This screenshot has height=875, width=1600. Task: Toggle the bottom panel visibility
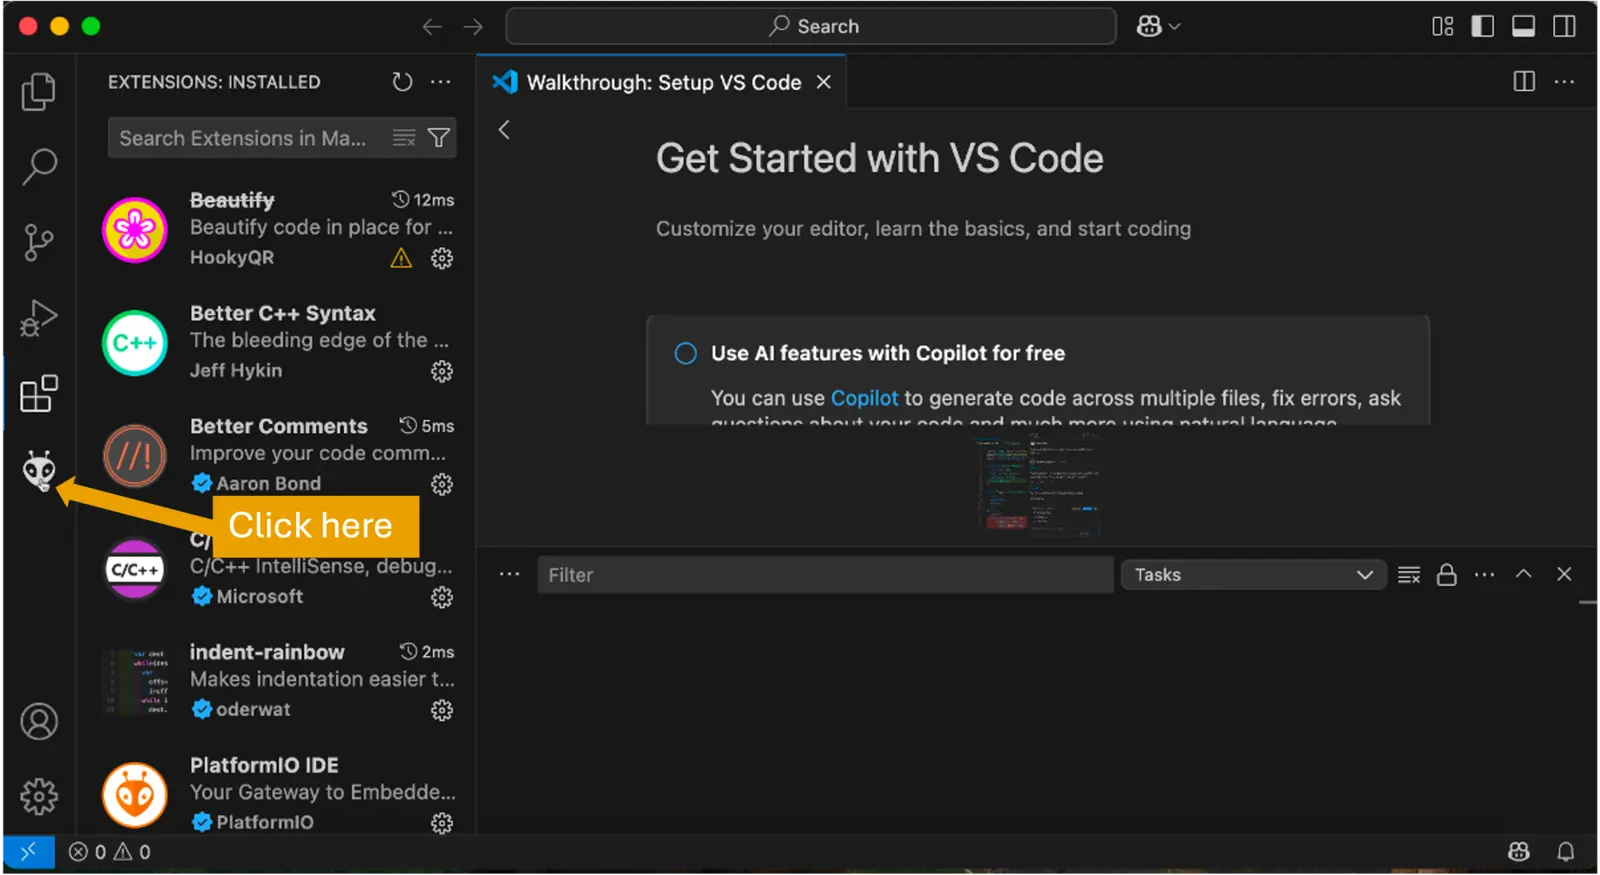tap(1523, 27)
